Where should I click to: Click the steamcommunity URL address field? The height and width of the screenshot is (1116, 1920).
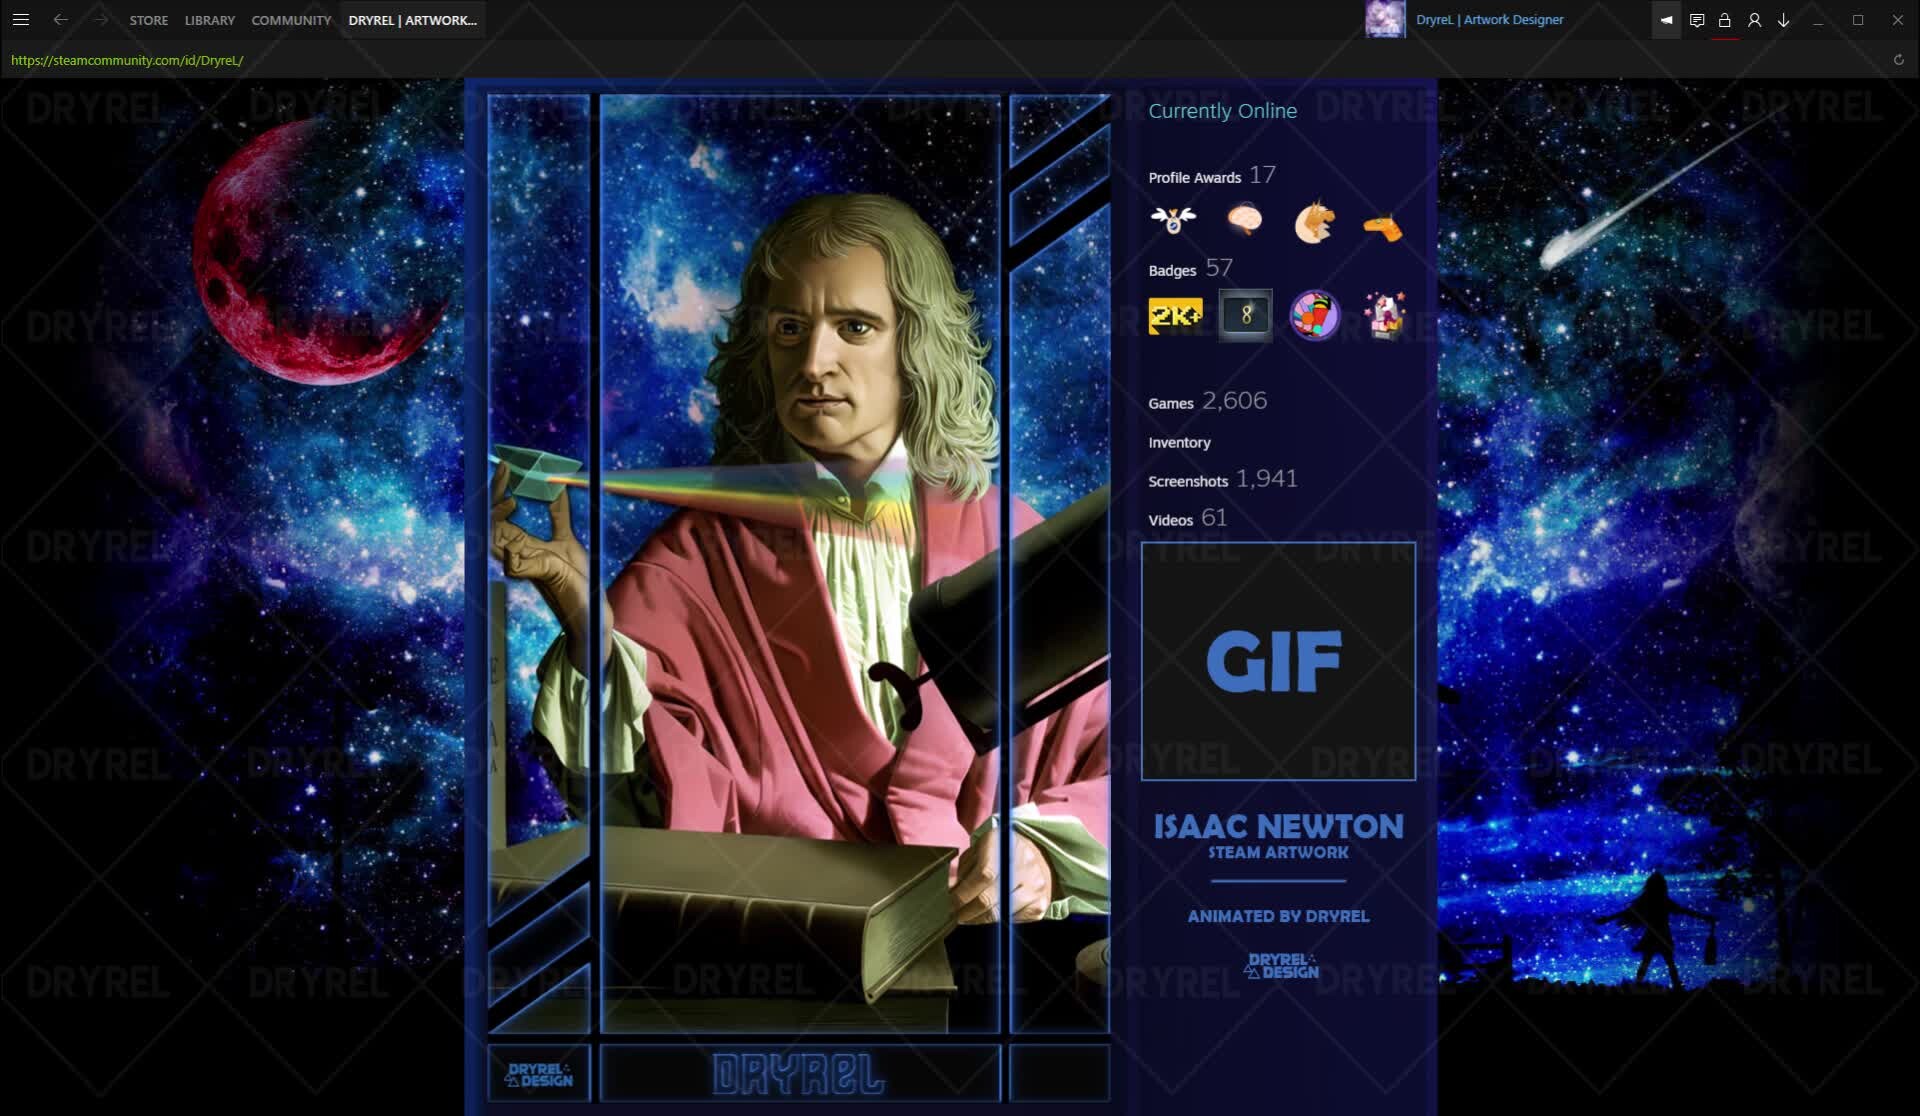(126, 59)
